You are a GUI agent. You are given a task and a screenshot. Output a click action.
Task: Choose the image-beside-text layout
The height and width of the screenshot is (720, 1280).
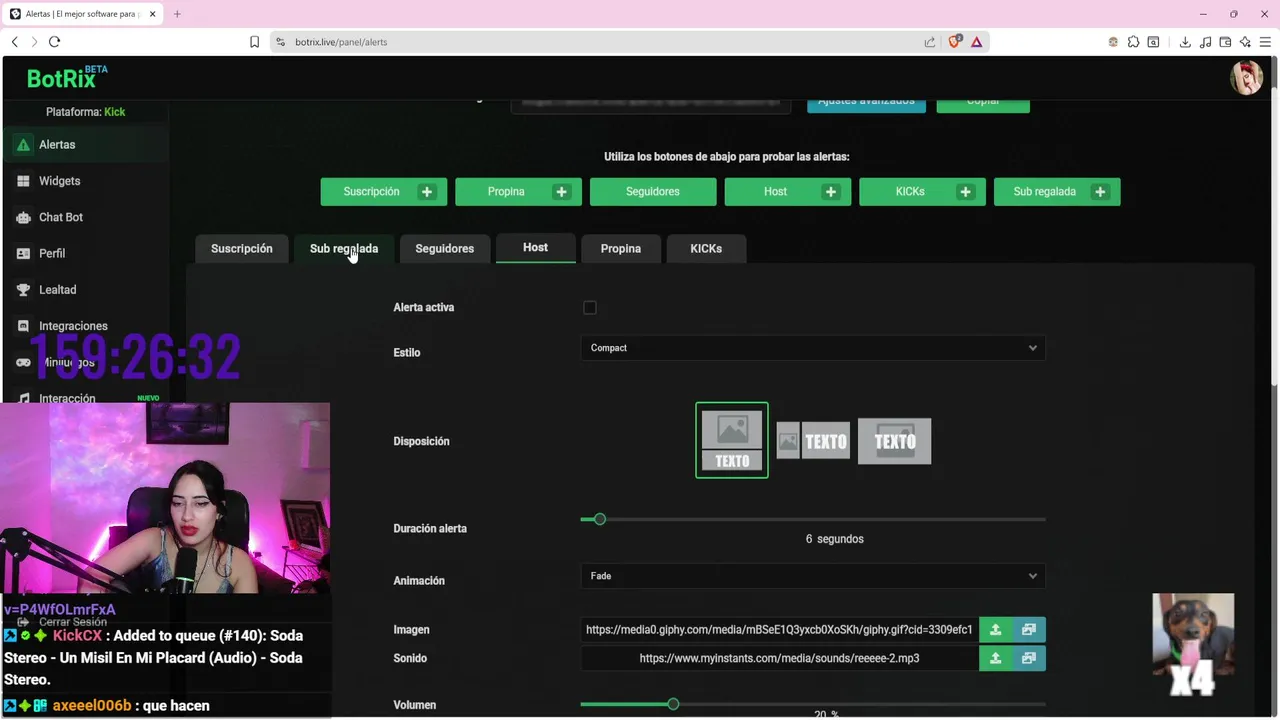(x=813, y=441)
